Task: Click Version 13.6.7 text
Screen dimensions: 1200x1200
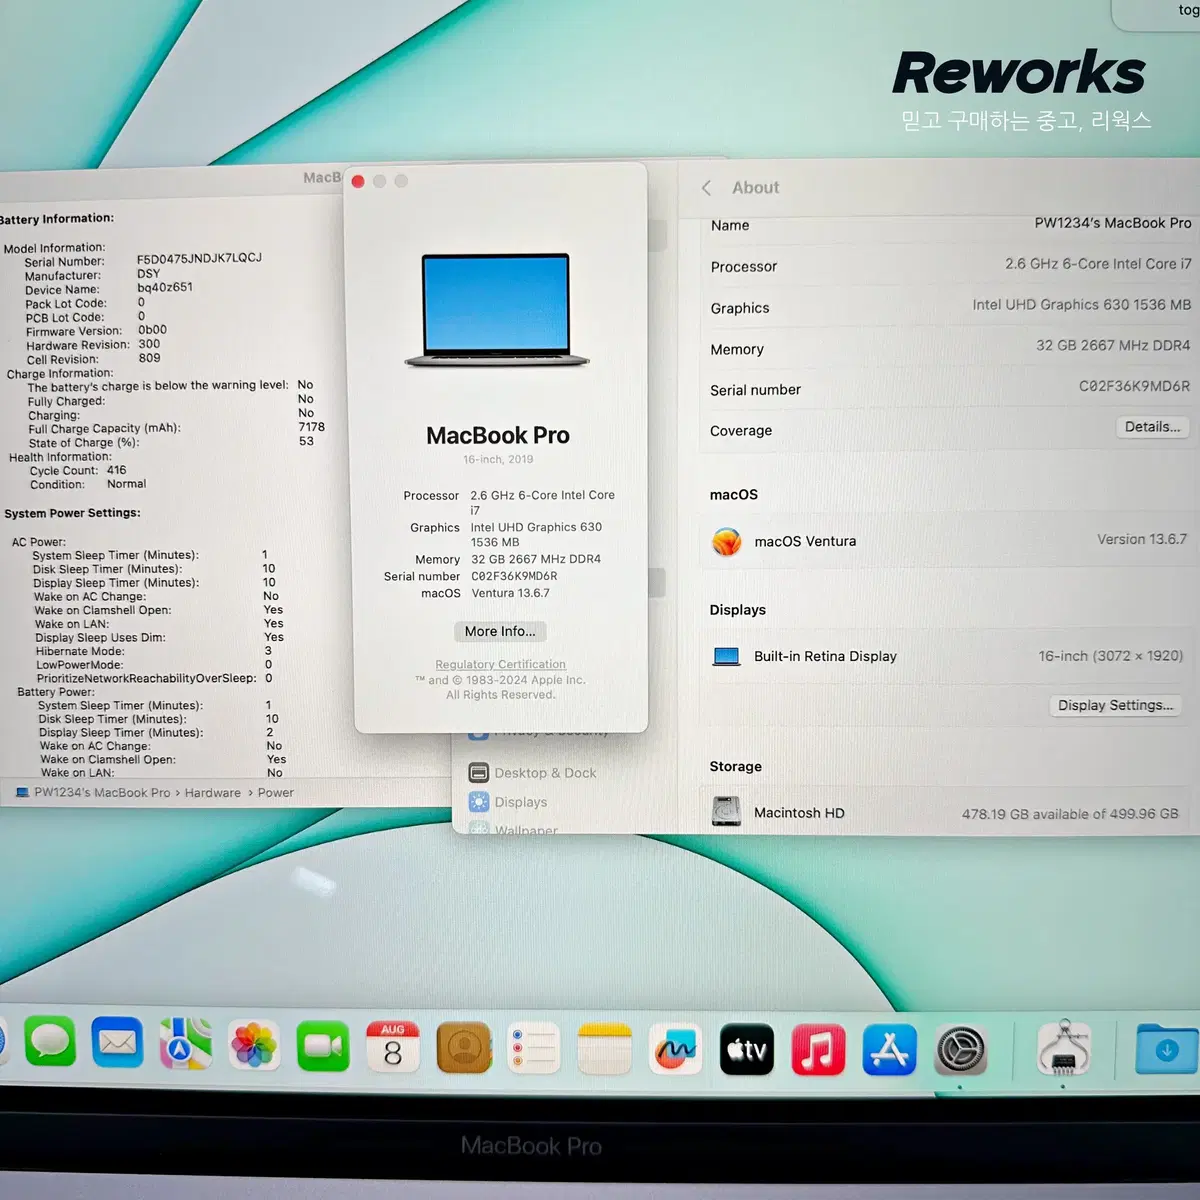Action: click(1142, 539)
